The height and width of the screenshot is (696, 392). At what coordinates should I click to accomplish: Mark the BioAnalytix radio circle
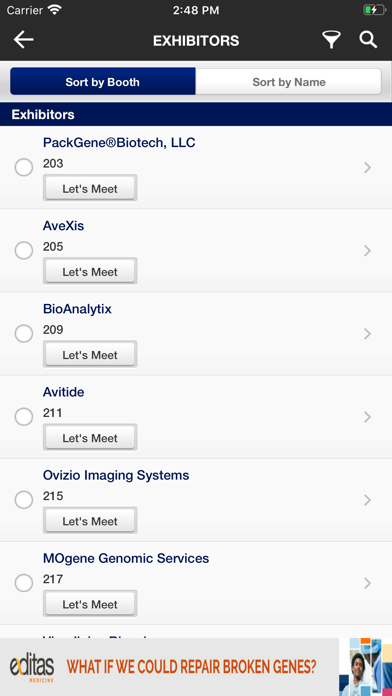24,333
